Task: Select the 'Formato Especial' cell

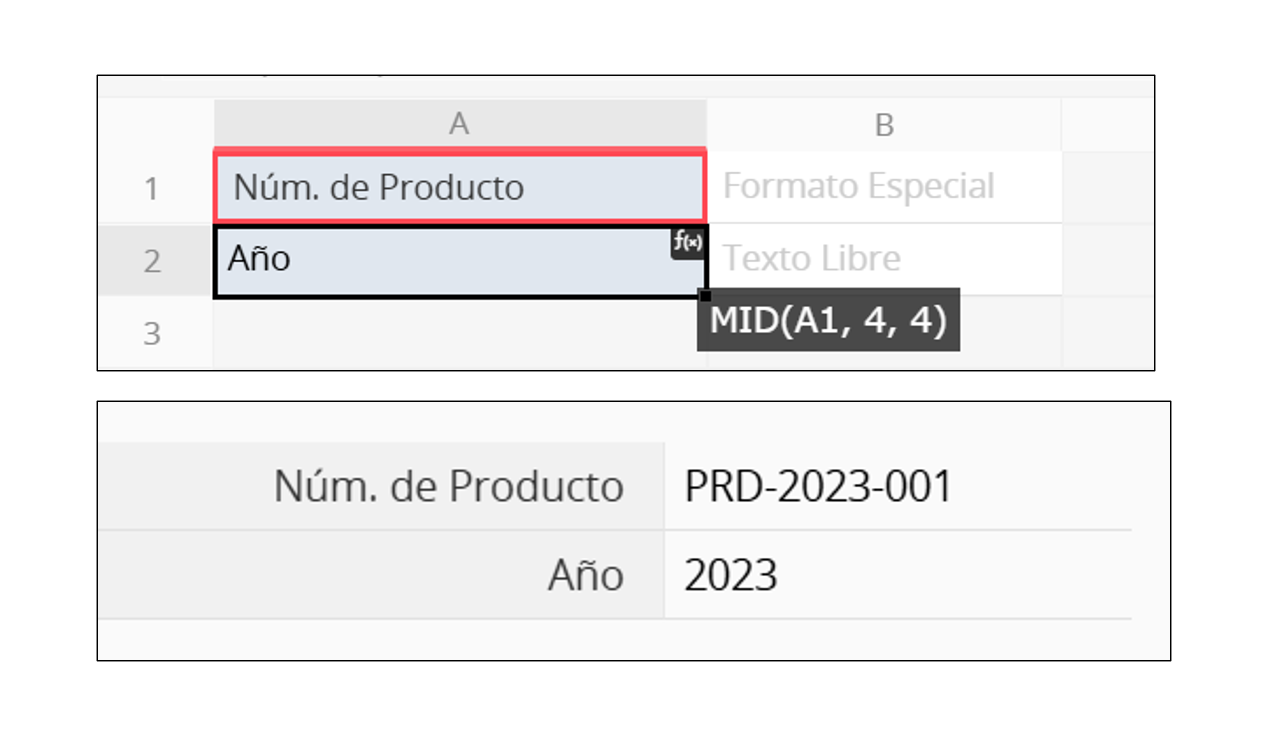Action: [x=883, y=187]
